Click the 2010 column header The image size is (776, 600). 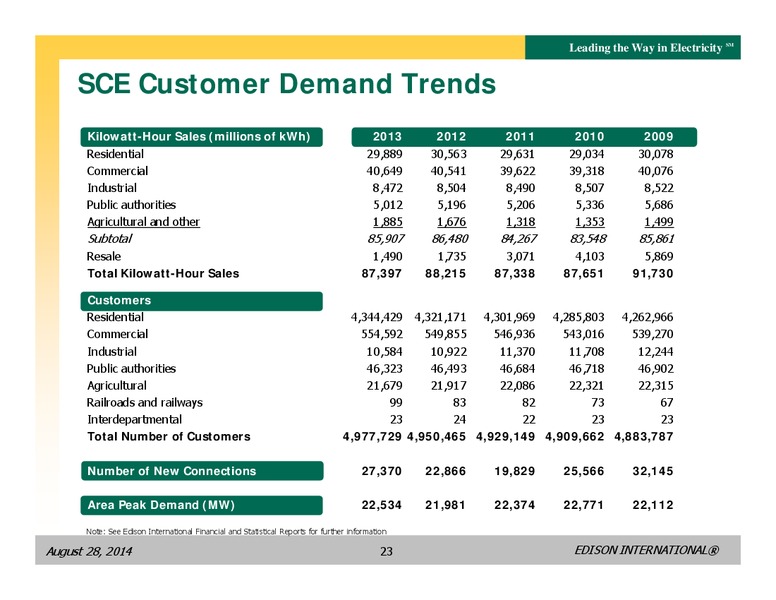click(589, 137)
